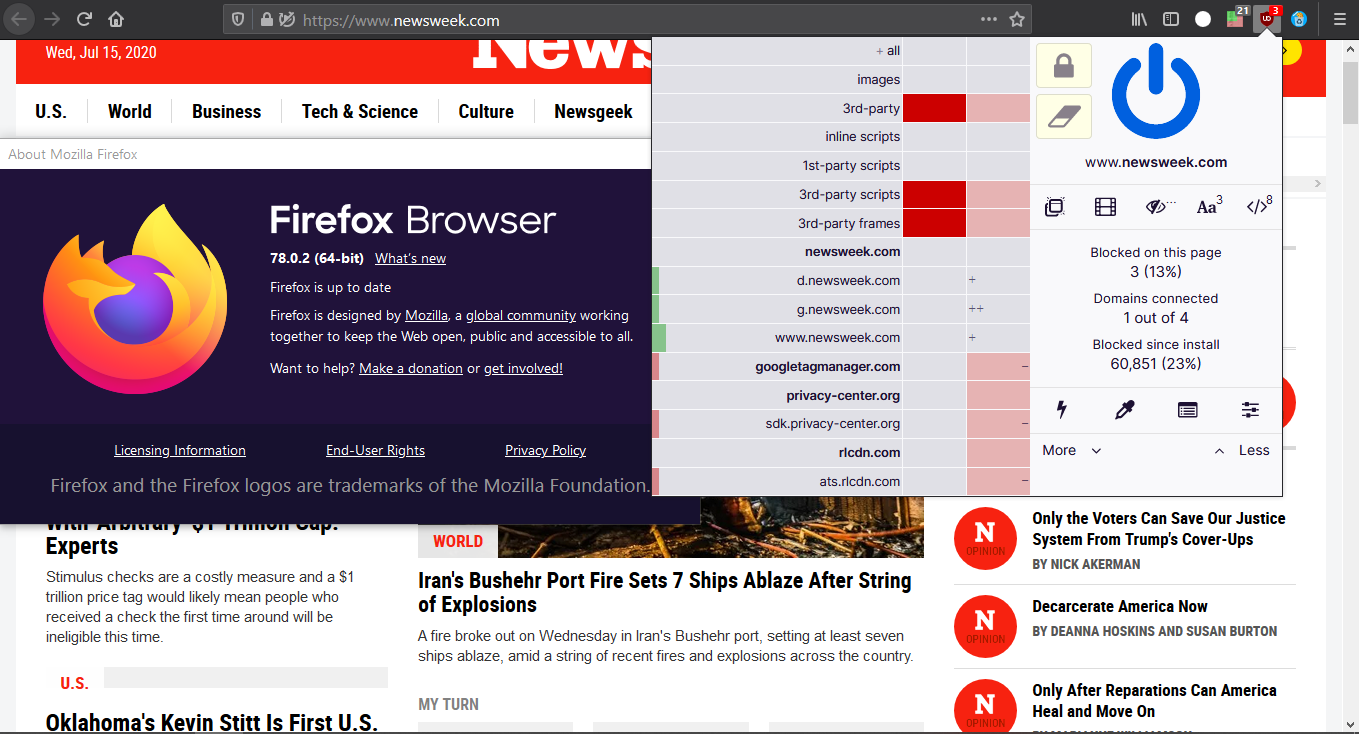The image size is (1359, 734).
Task: Click the 'inline scripts' row label in uBlock
Action: [862, 136]
